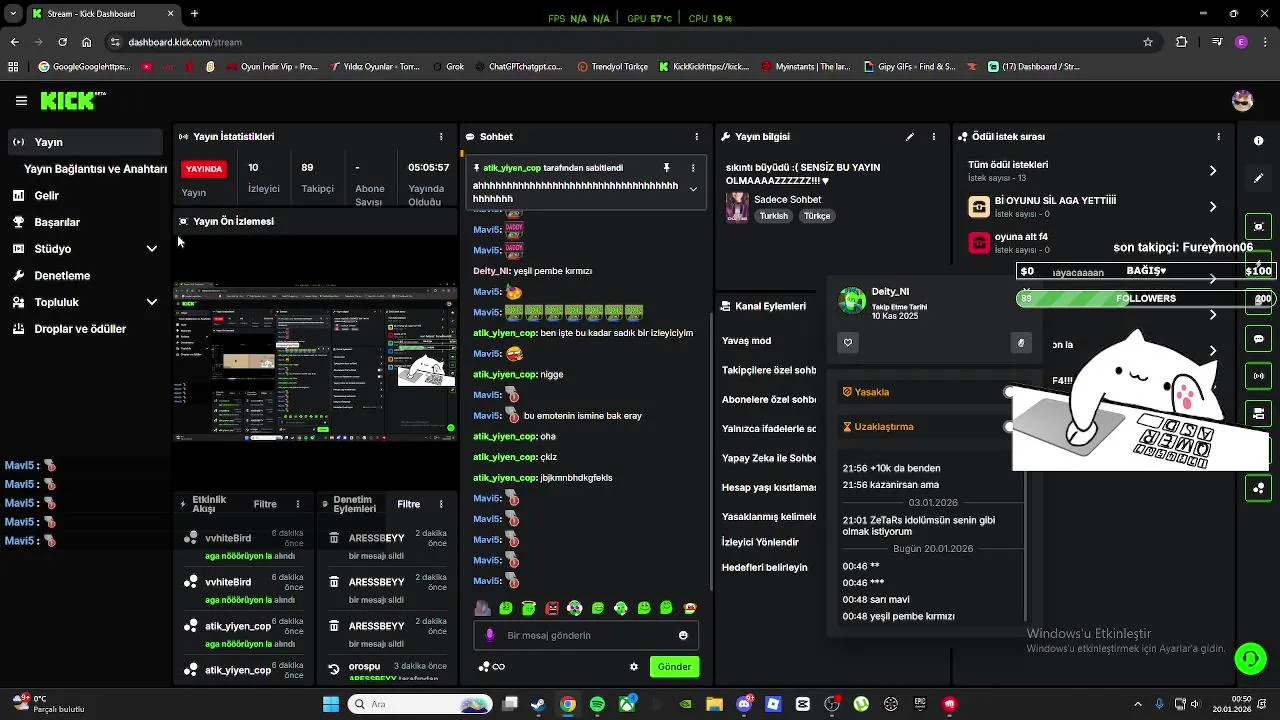Click the Turkish tag

pyautogui.click(x=773, y=216)
